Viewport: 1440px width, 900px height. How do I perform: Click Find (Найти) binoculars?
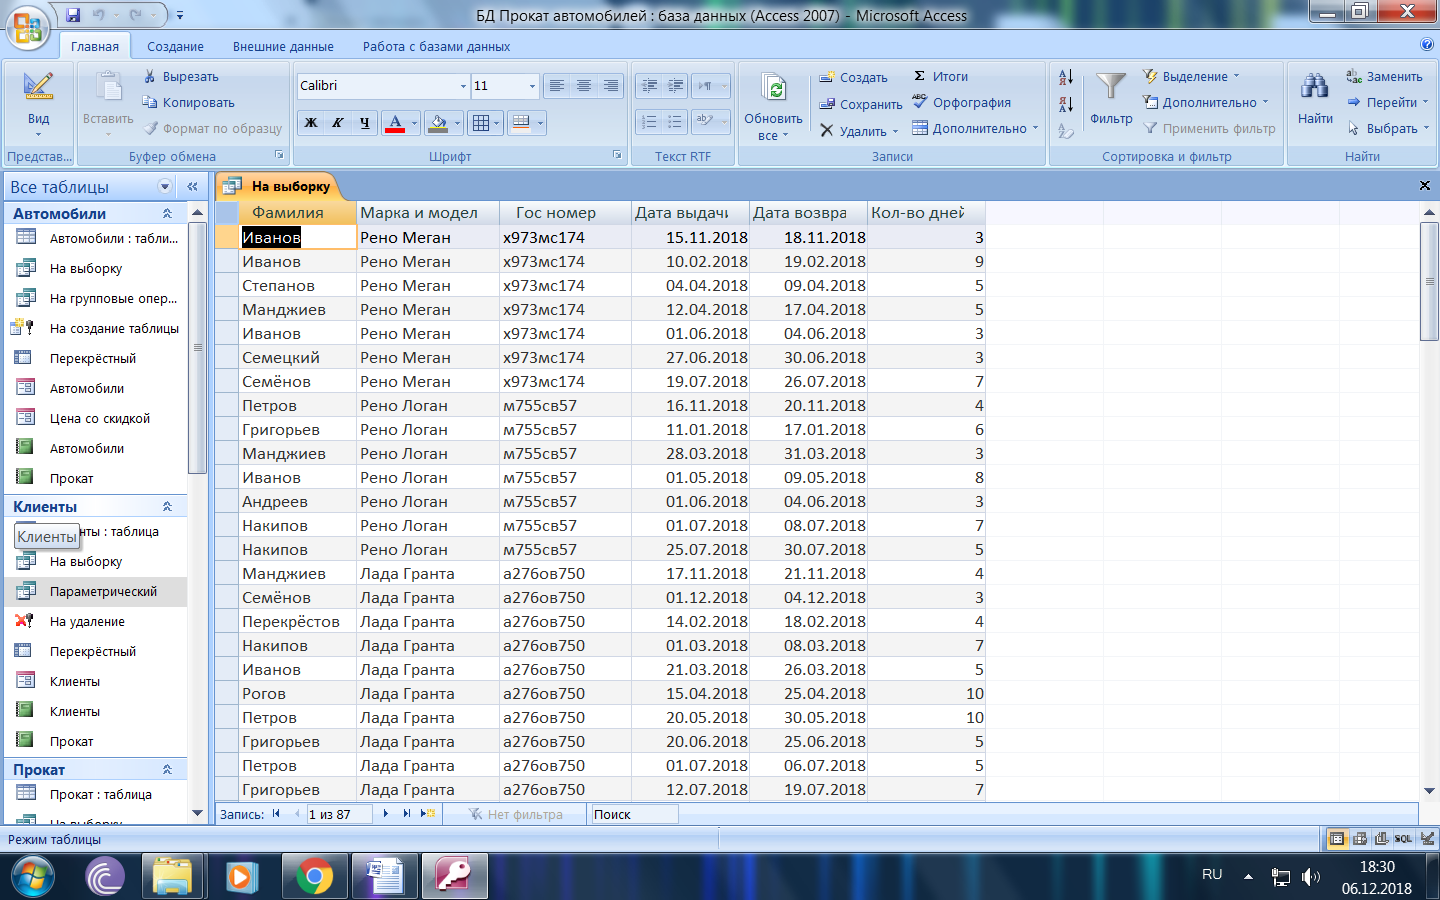pos(1315,98)
